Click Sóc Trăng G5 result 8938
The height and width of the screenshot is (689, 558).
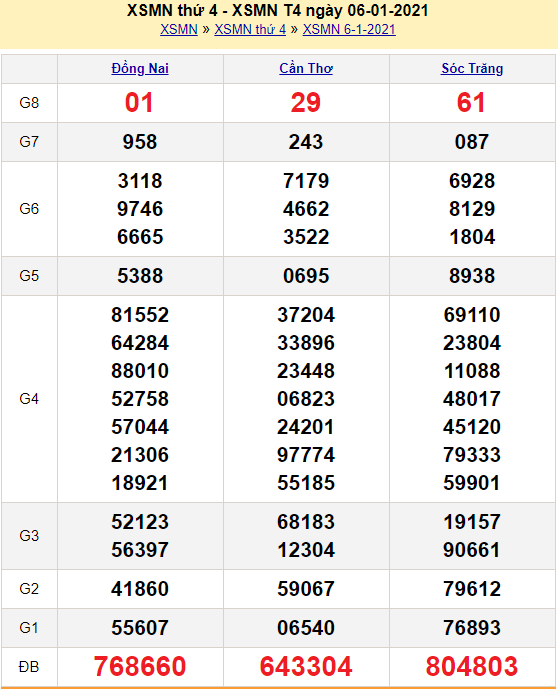pyautogui.click(x=472, y=276)
